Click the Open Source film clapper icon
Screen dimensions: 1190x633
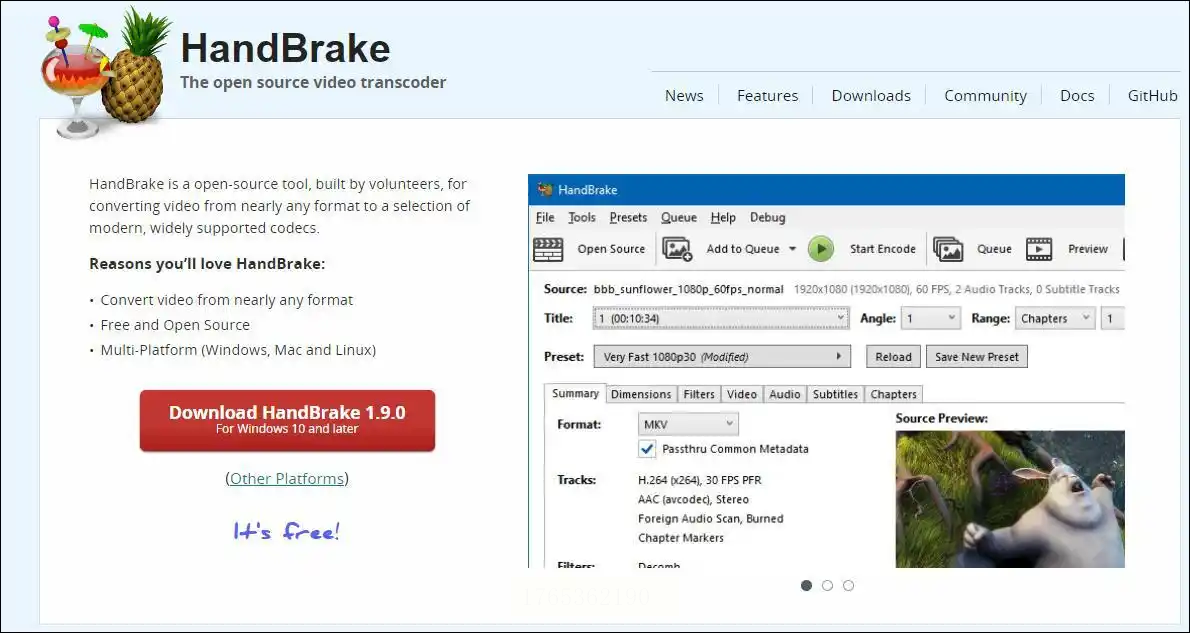548,249
